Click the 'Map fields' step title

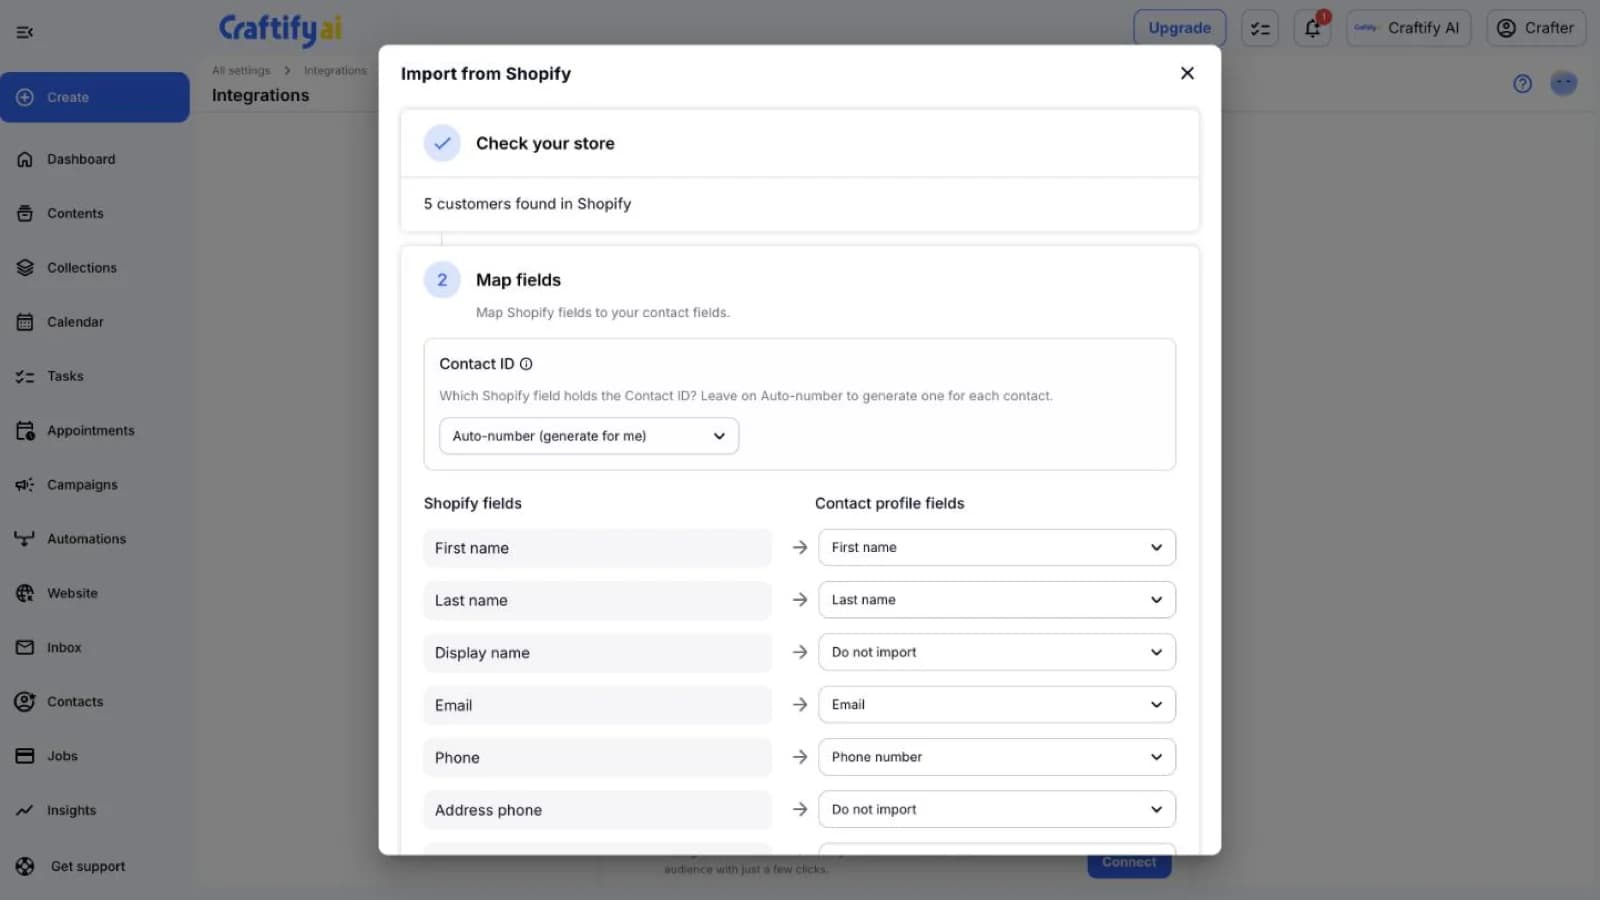pos(518,280)
